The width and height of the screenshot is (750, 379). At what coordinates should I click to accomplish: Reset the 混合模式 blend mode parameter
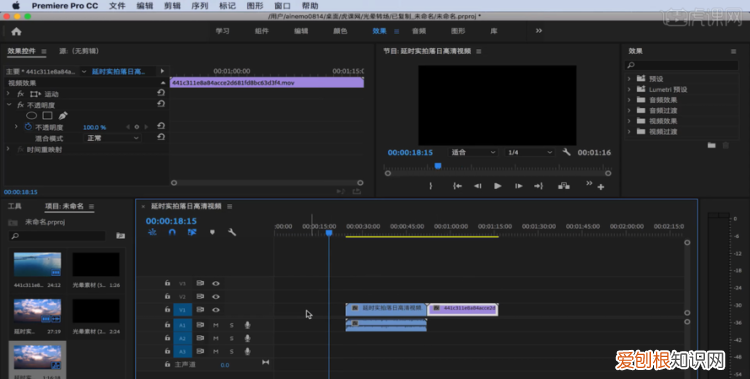tap(161, 137)
